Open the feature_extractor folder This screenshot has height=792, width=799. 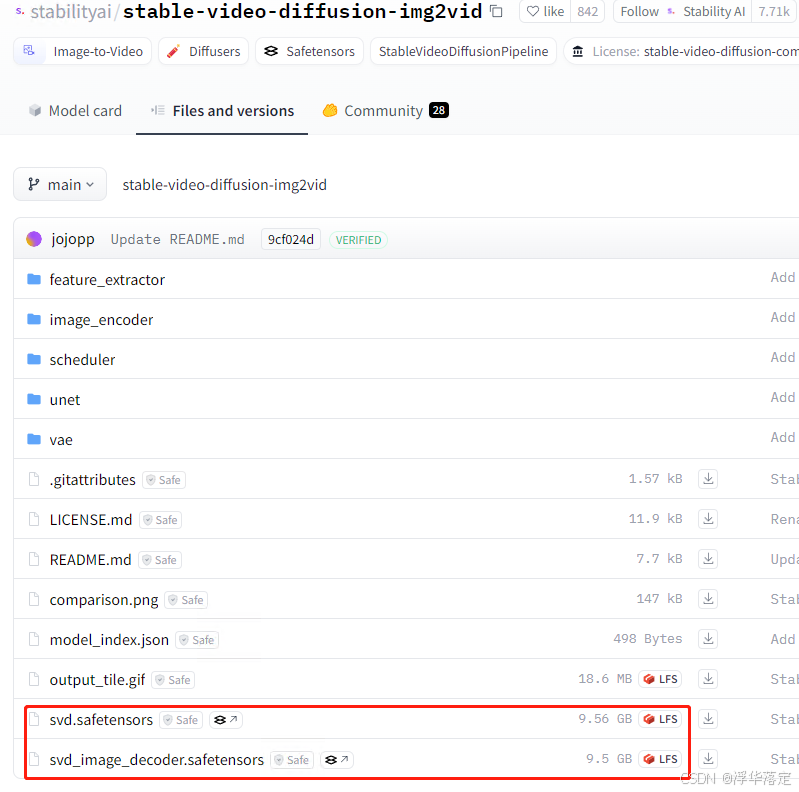click(107, 279)
